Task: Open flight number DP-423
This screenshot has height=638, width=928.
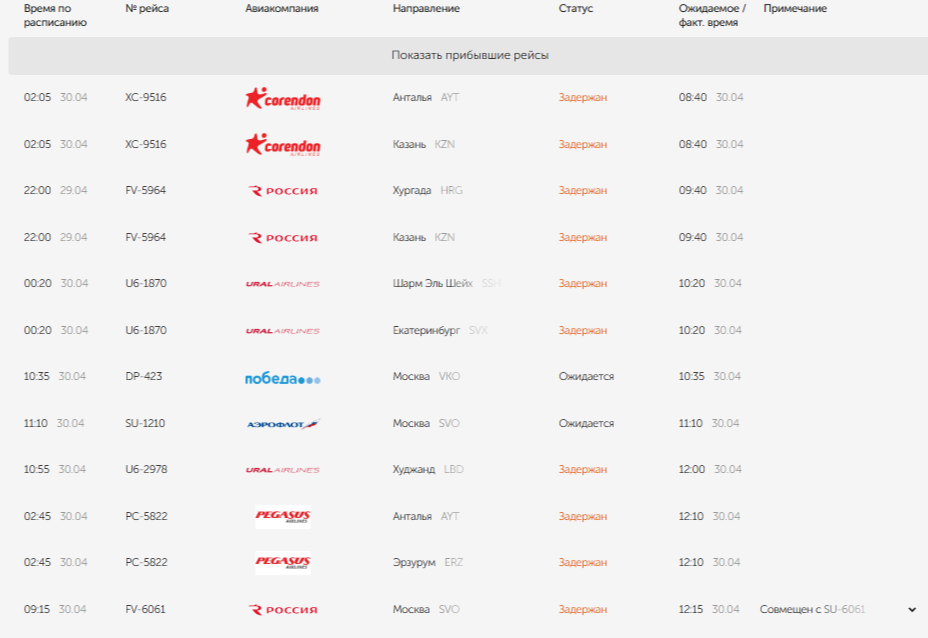Action: pyautogui.click(x=143, y=377)
